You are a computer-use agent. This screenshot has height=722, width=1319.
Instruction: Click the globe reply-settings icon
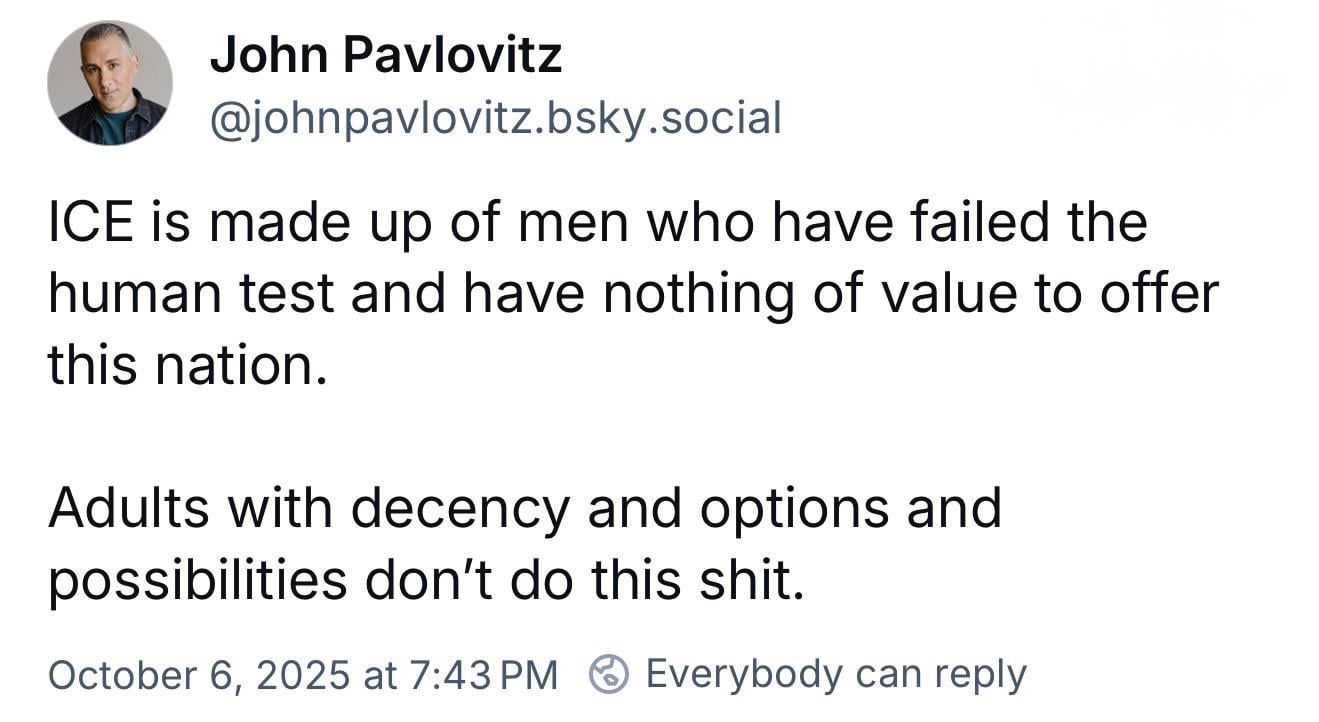(607, 673)
